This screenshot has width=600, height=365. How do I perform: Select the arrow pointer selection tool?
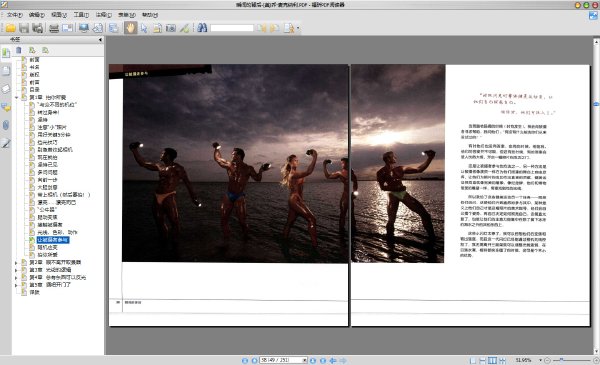[144, 28]
